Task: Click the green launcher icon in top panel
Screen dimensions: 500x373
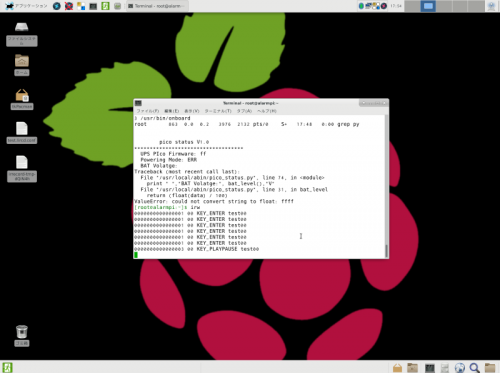Action: point(105,6)
